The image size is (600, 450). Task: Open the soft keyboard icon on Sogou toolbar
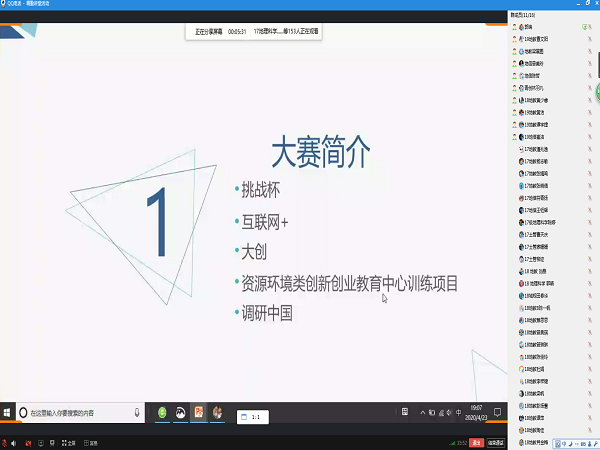point(583,444)
